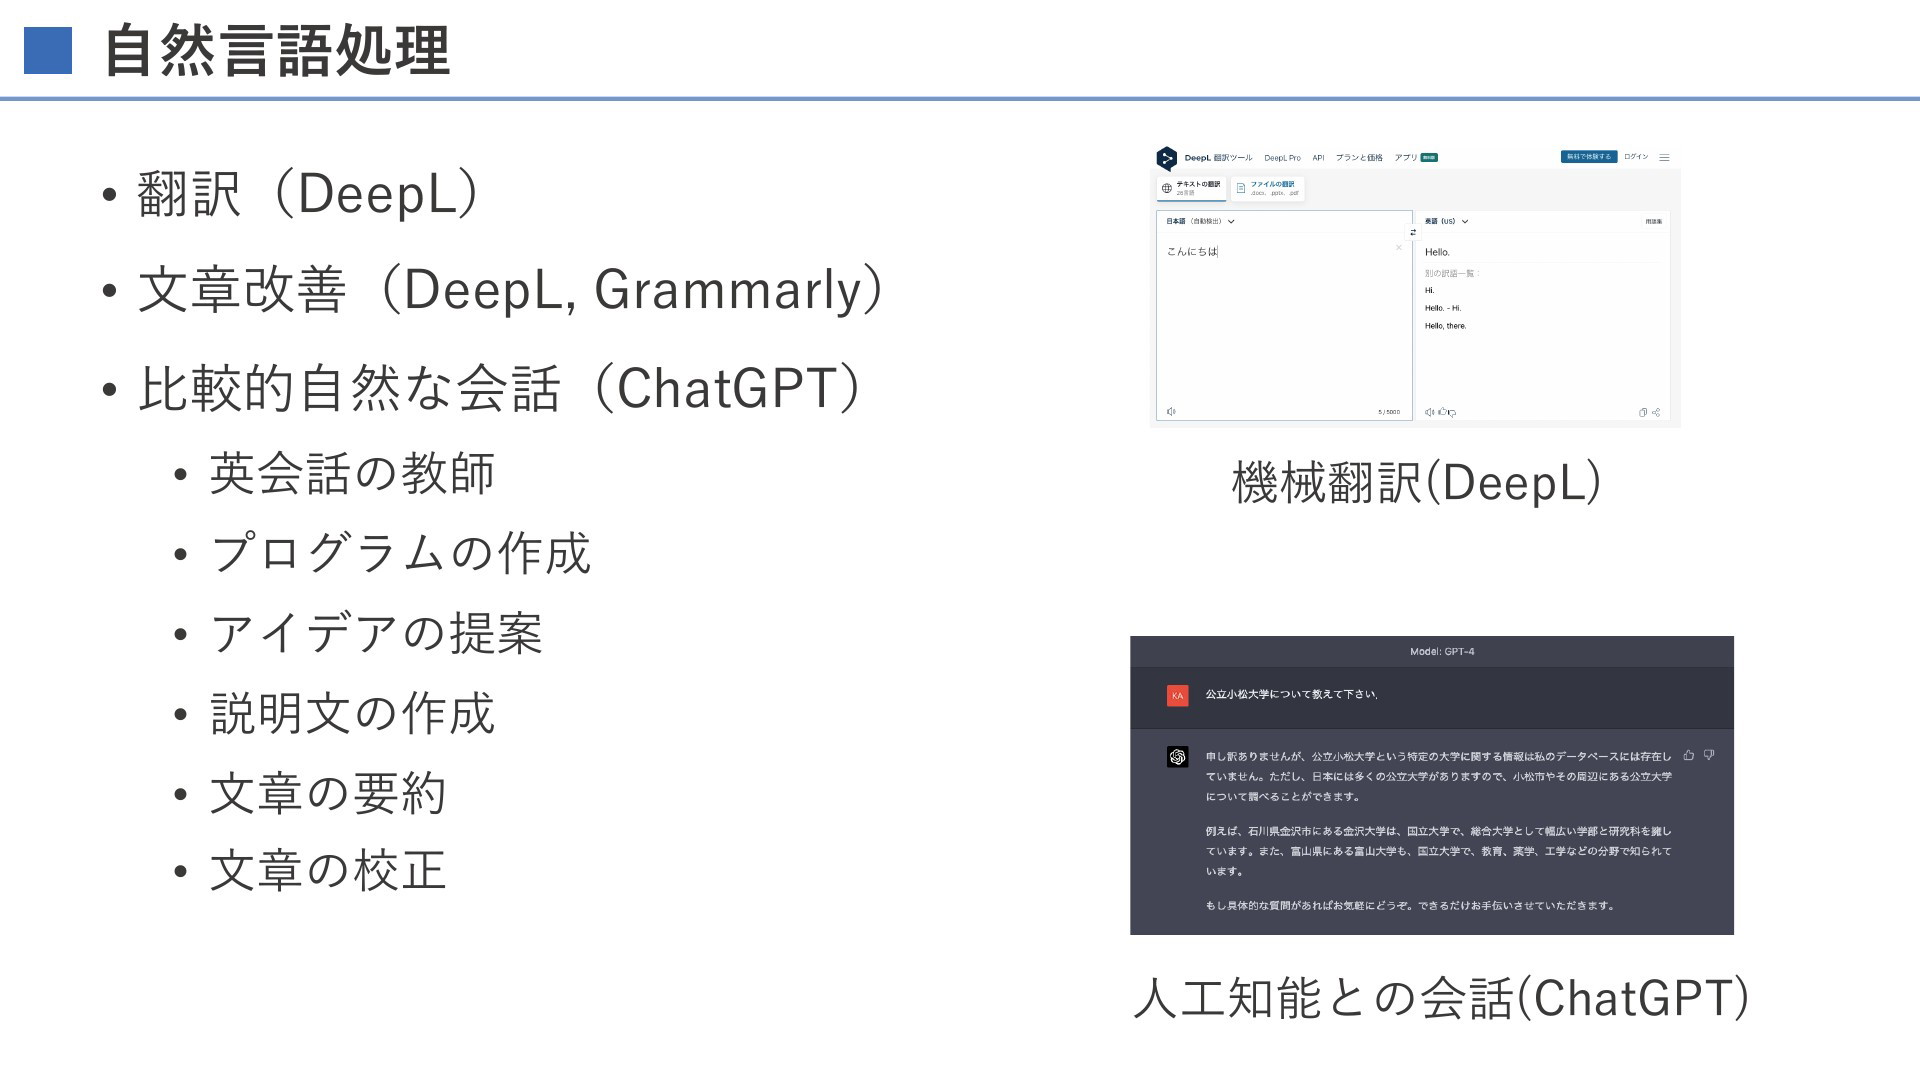Click the slide title 自然言語処理
Image resolution: width=1920 pixels, height=1080 pixels.
(x=277, y=52)
